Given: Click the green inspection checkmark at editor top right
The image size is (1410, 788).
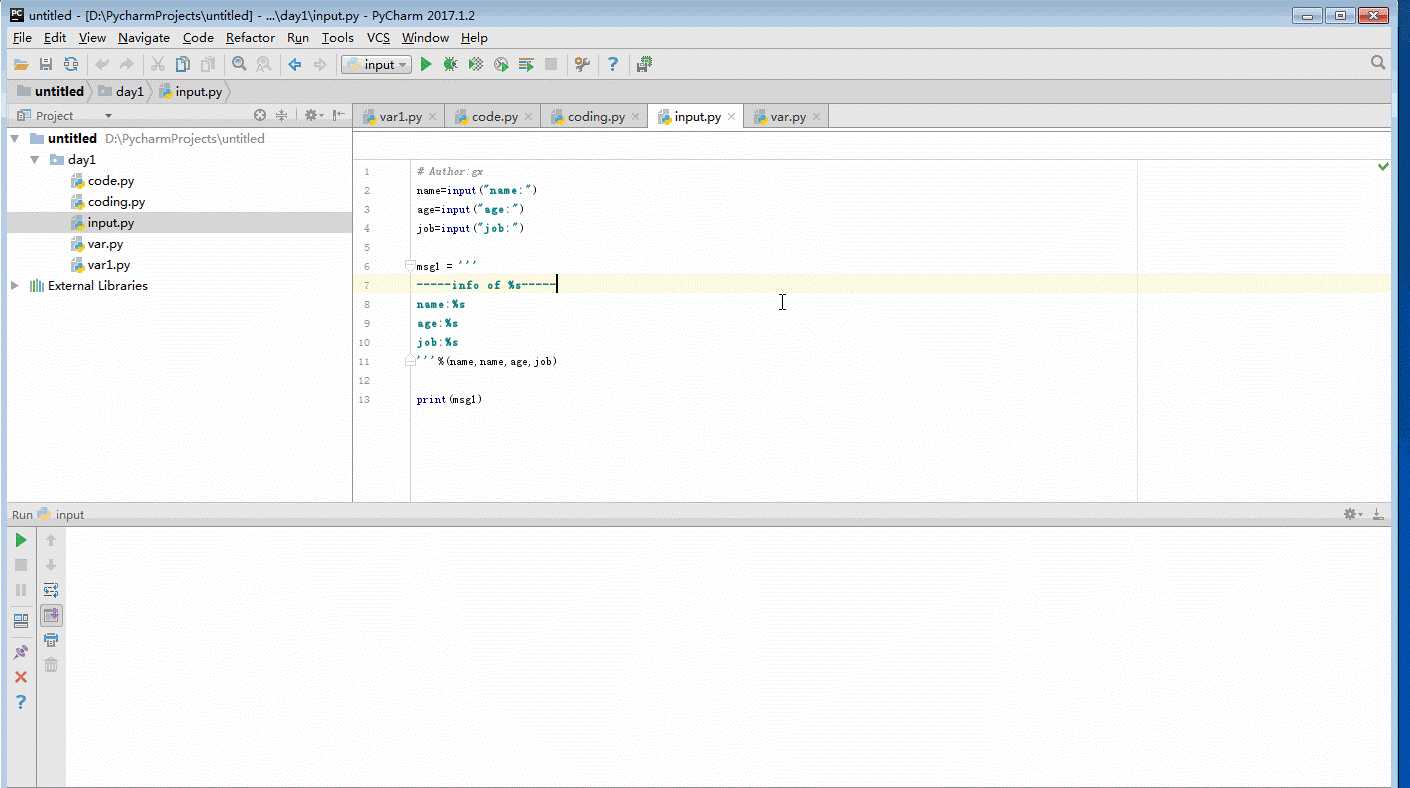Looking at the screenshot, I should tap(1383, 166).
